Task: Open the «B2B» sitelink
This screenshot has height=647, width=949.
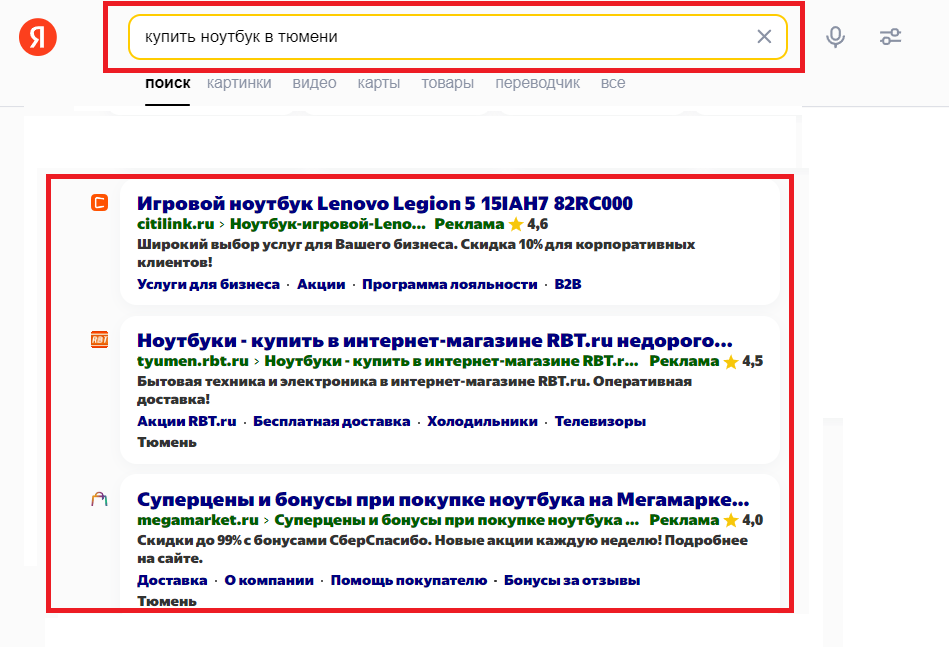Action: tap(568, 284)
